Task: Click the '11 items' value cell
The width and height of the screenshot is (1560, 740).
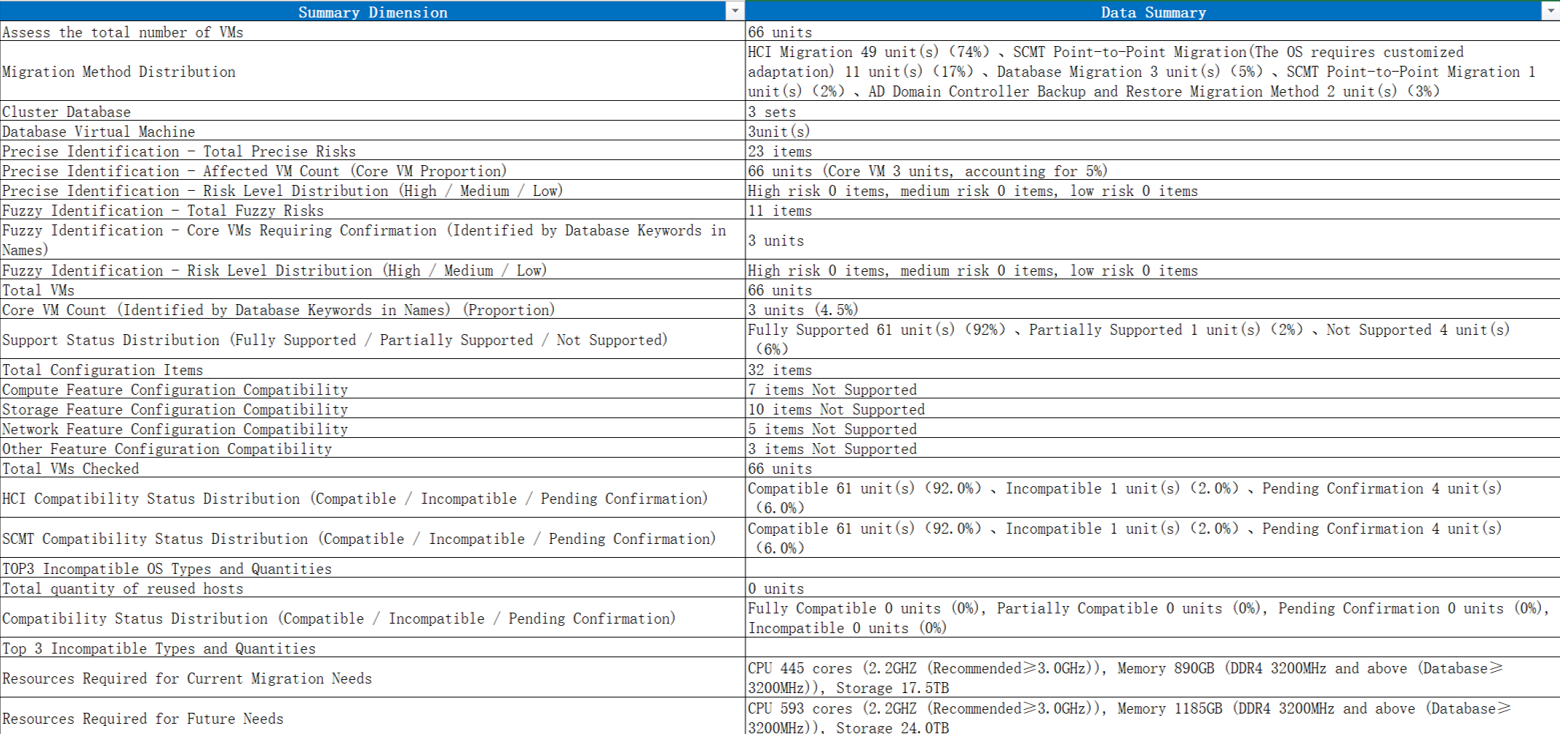Action: 1152,211
